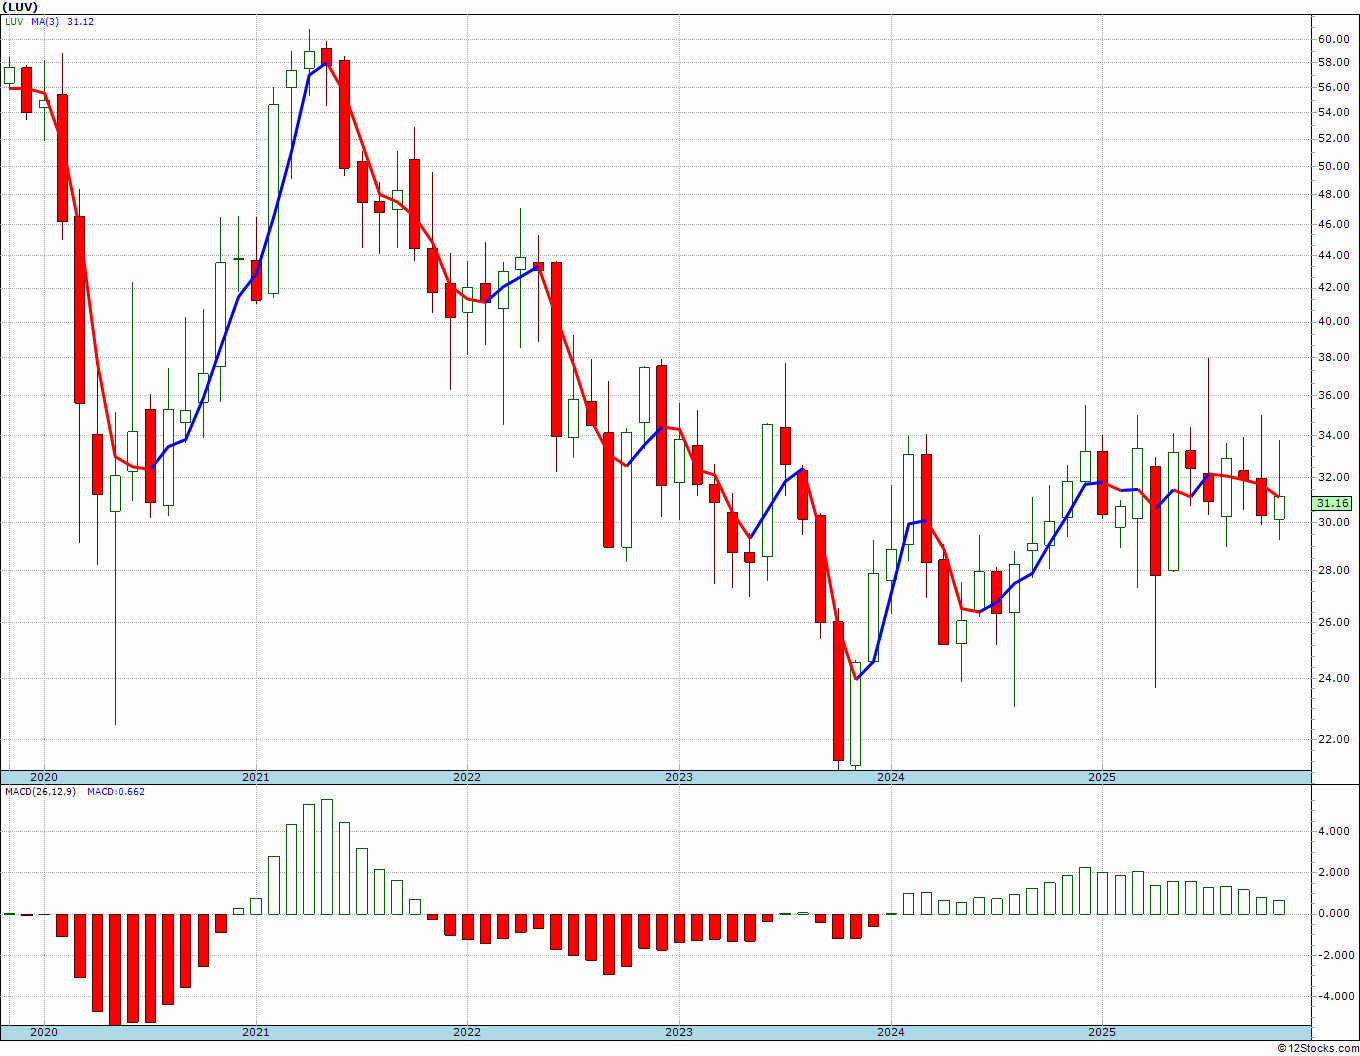The height and width of the screenshot is (1056, 1360).
Task: Click the 2024 year label under MACD panel
Action: (x=891, y=1032)
